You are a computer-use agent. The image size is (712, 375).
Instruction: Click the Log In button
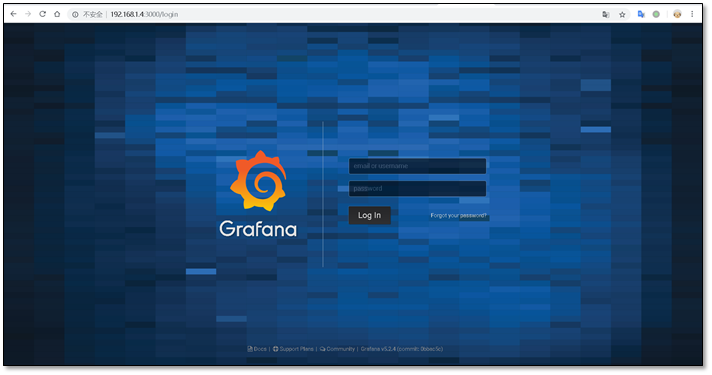click(x=370, y=215)
